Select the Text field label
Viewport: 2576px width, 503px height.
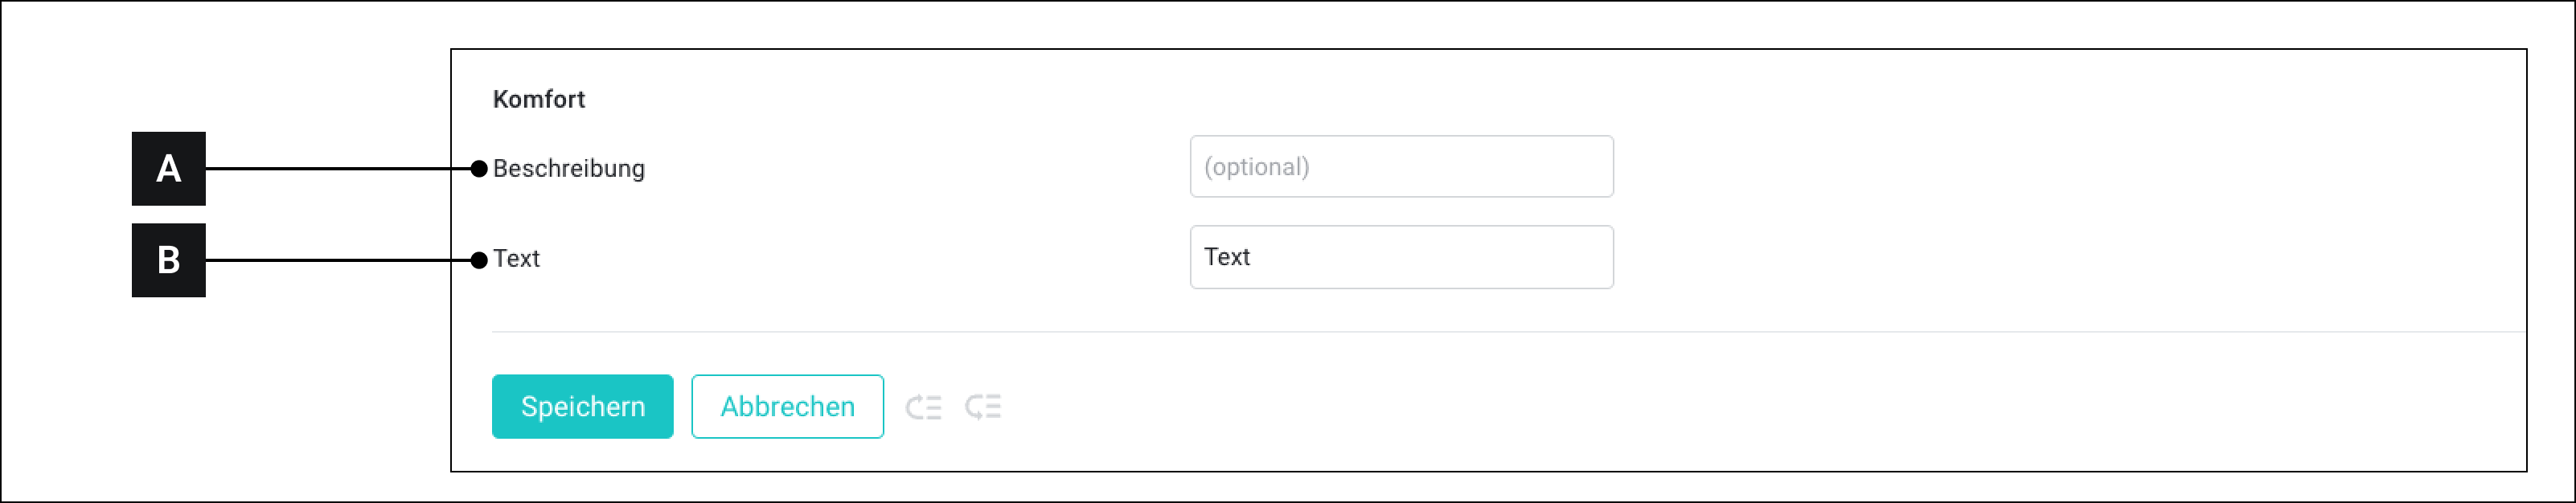coord(516,259)
